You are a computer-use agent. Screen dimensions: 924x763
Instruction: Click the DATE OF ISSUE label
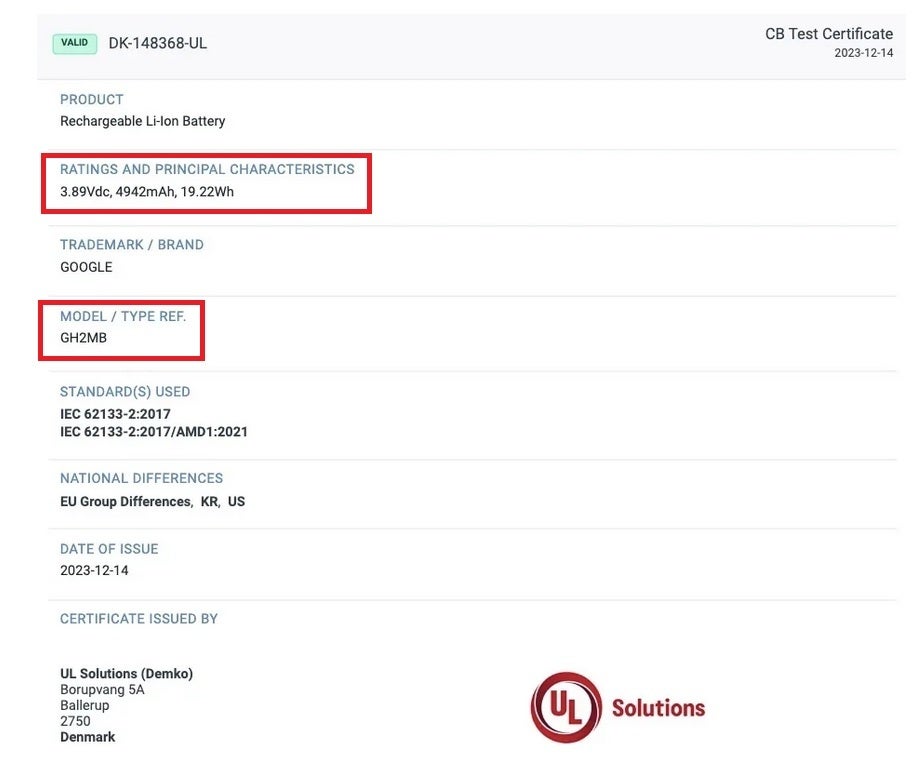[109, 549]
